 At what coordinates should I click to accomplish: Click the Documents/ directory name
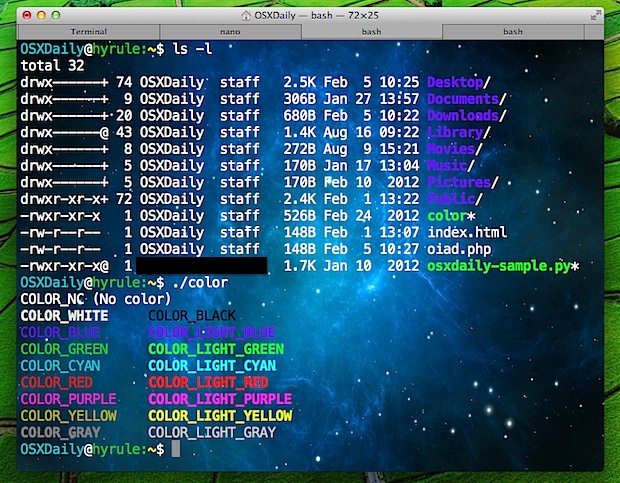(467, 99)
